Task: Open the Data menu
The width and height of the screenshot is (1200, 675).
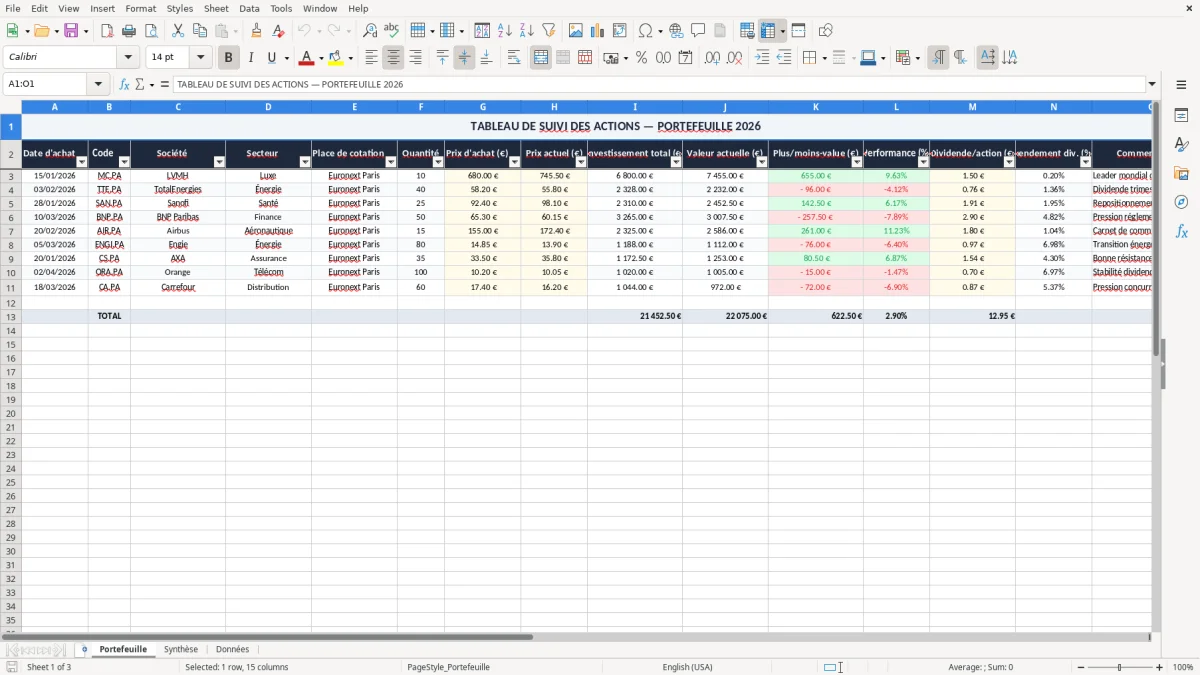Action: [249, 8]
